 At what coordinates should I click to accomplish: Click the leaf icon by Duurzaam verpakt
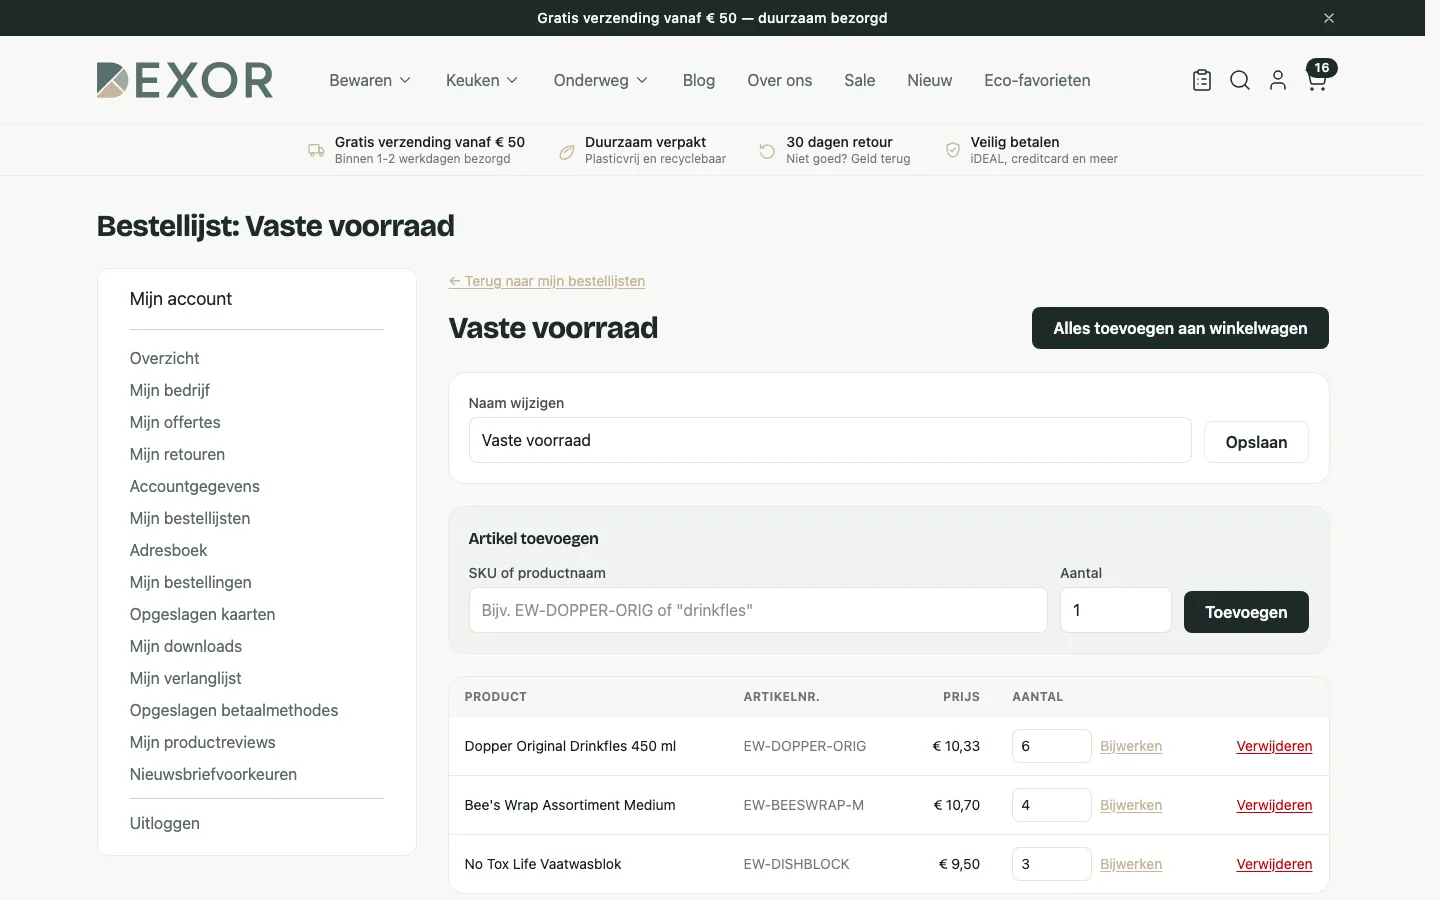point(567,151)
